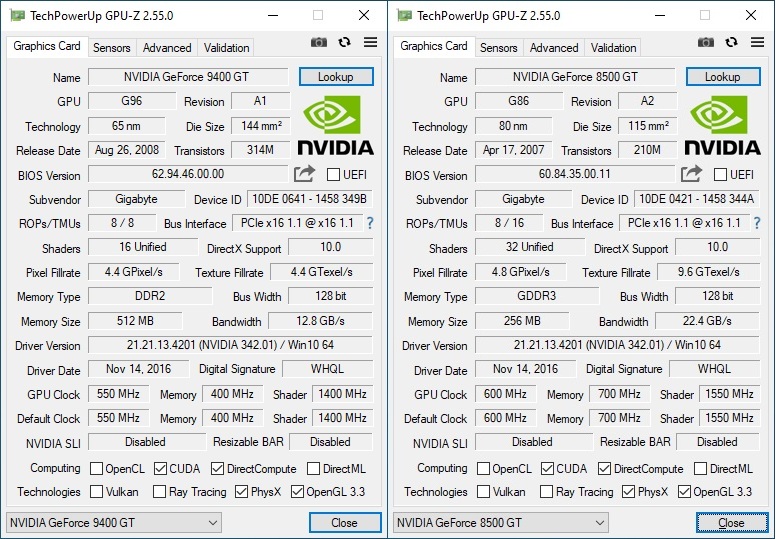Click NVIDIA logo in 8500 GT window
The height and width of the screenshot is (539, 776).
click(x=723, y=125)
